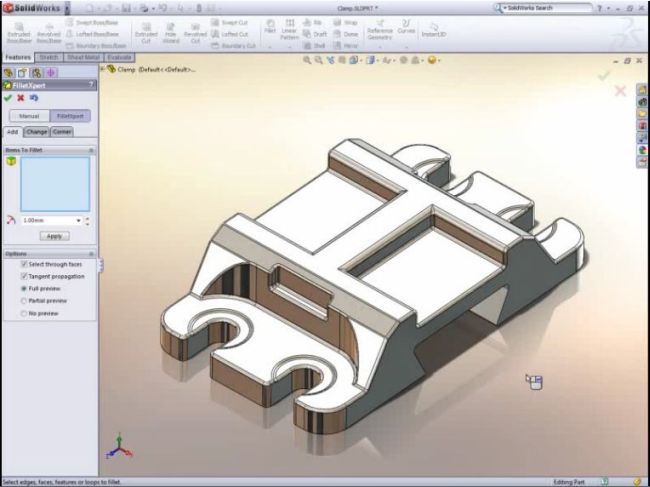The image size is (650, 487).
Task: Open the Add tab in FilletXpert
Action: [13, 132]
